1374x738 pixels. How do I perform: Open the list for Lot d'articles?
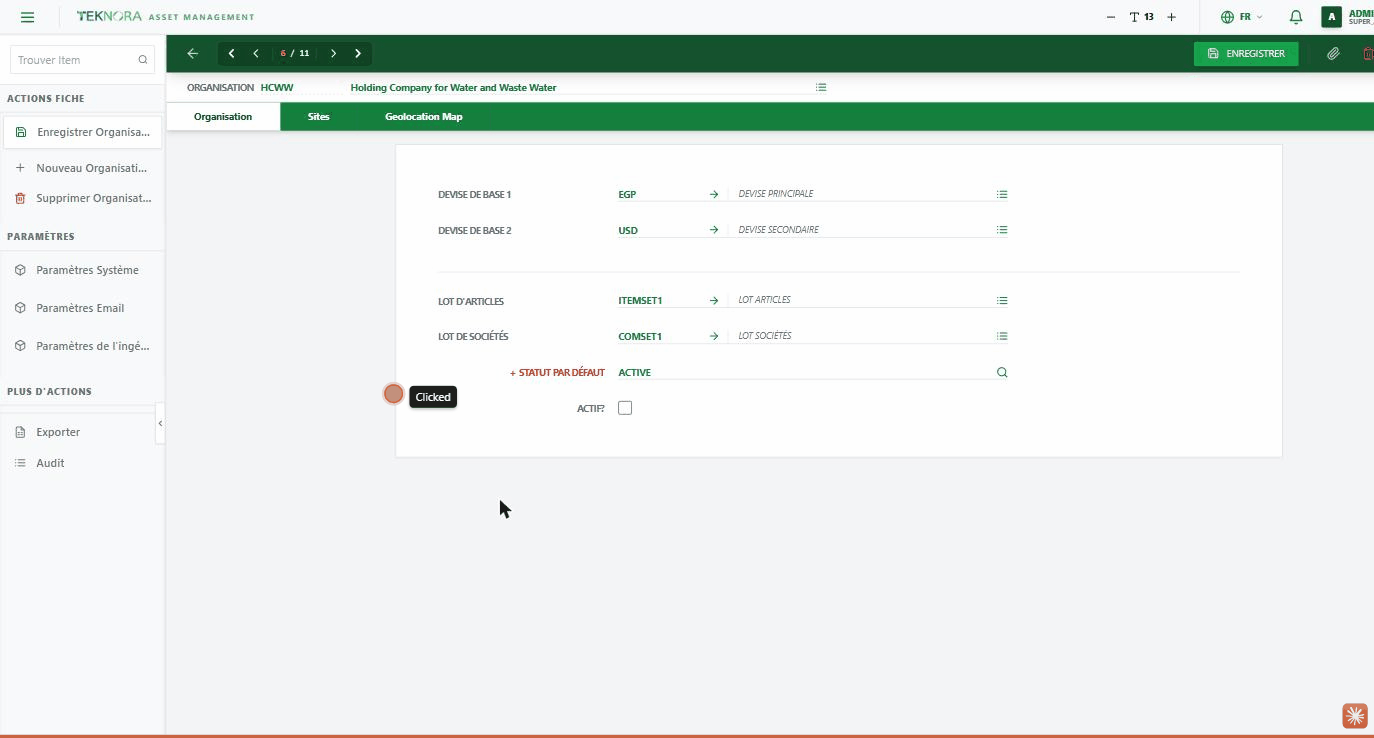tap(1002, 300)
